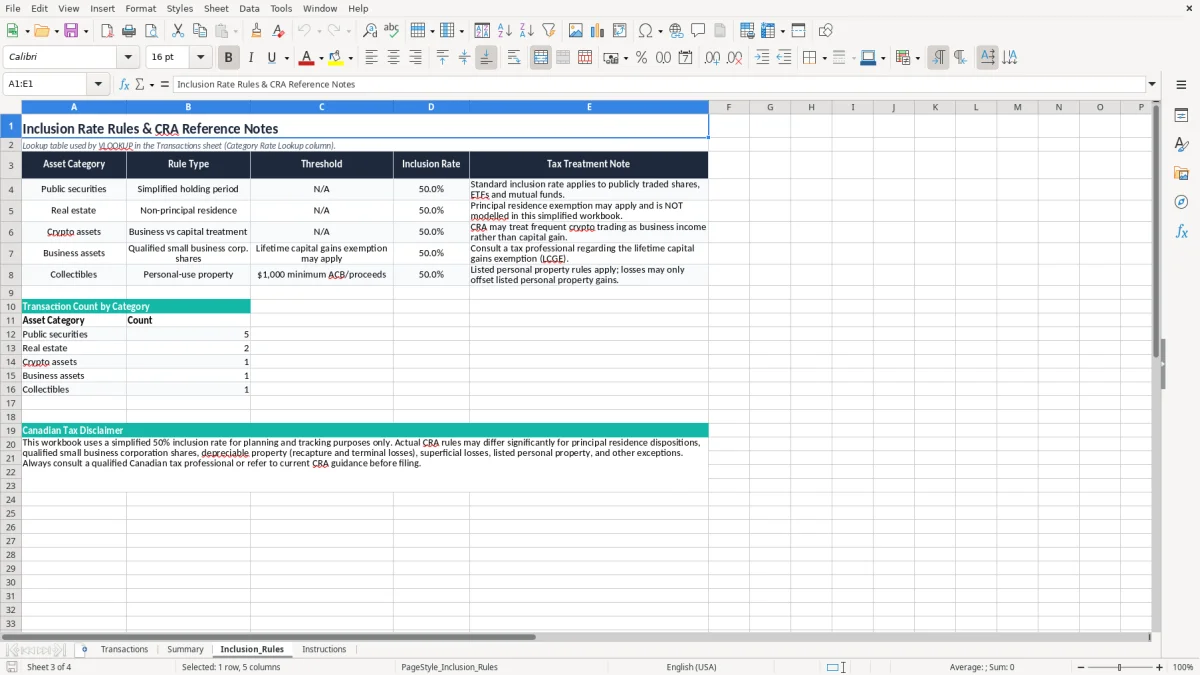The image size is (1200, 675).
Task: Open the background color dropdown arrow
Action: tap(350, 58)
